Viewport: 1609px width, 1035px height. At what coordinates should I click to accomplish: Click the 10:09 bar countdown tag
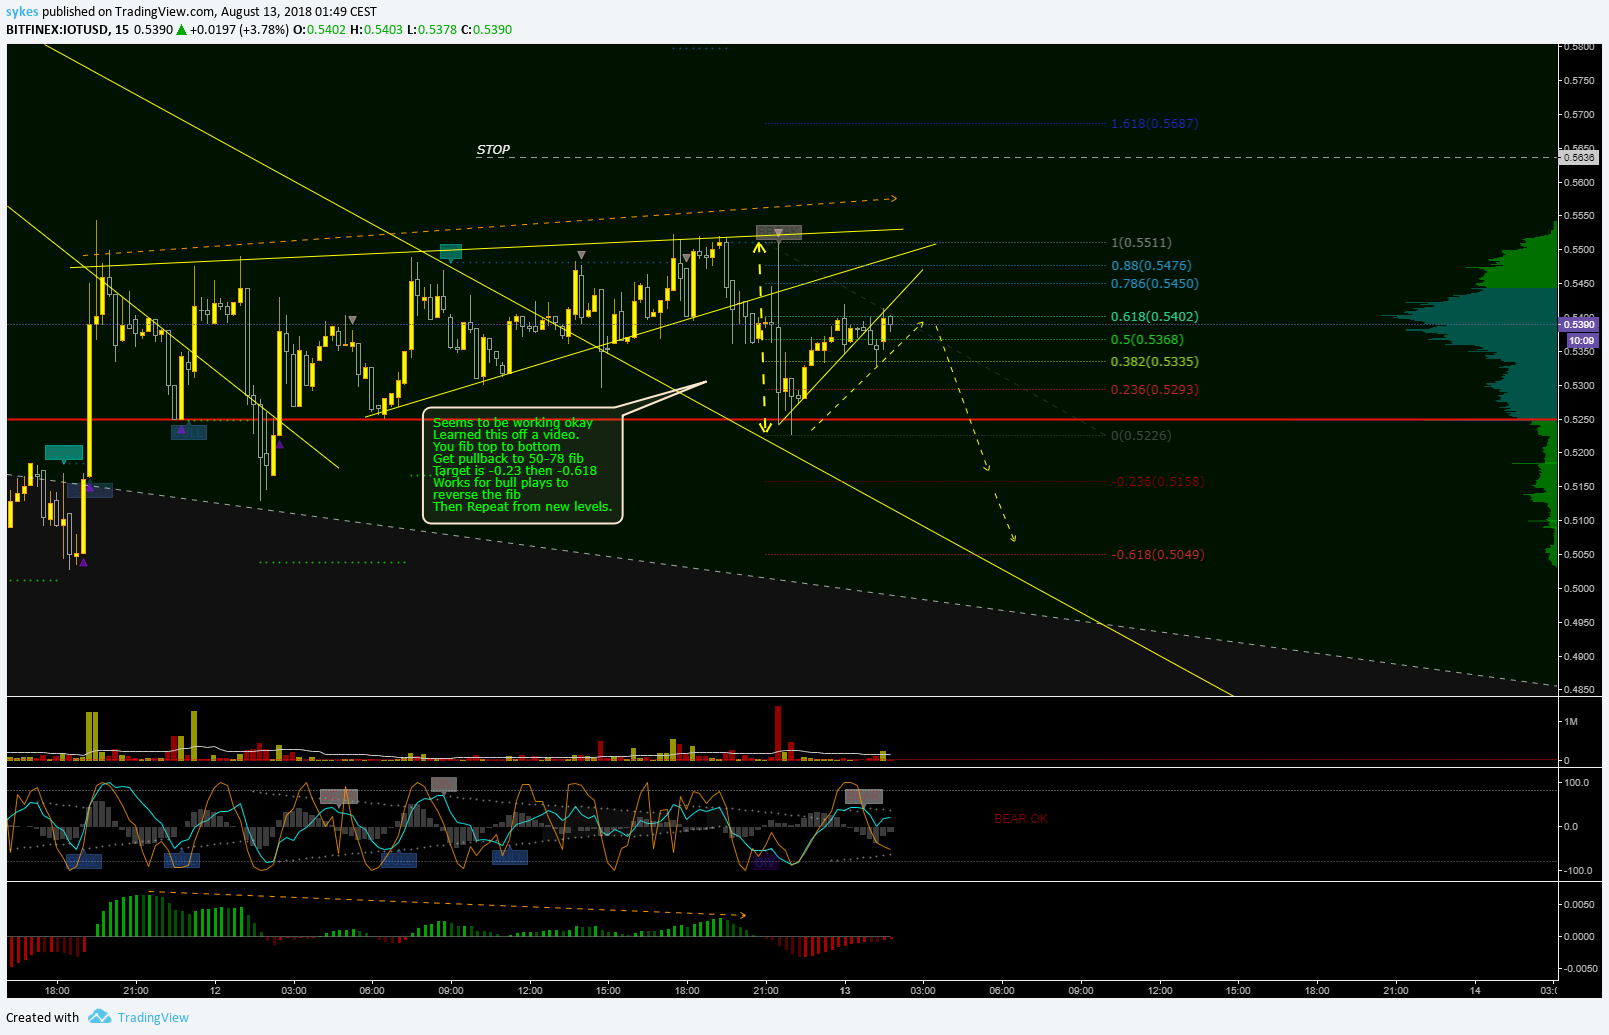1582,341
